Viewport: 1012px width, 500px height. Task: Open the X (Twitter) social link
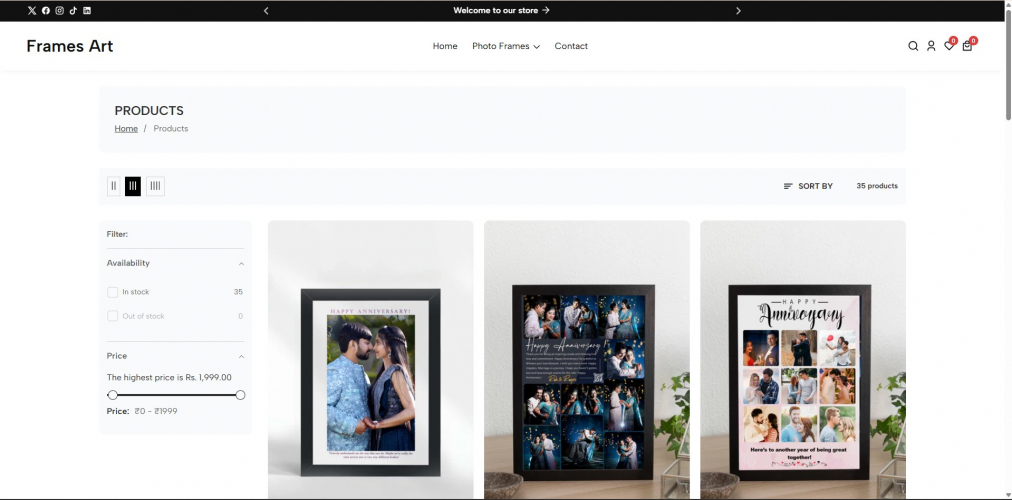coord(32,10)
